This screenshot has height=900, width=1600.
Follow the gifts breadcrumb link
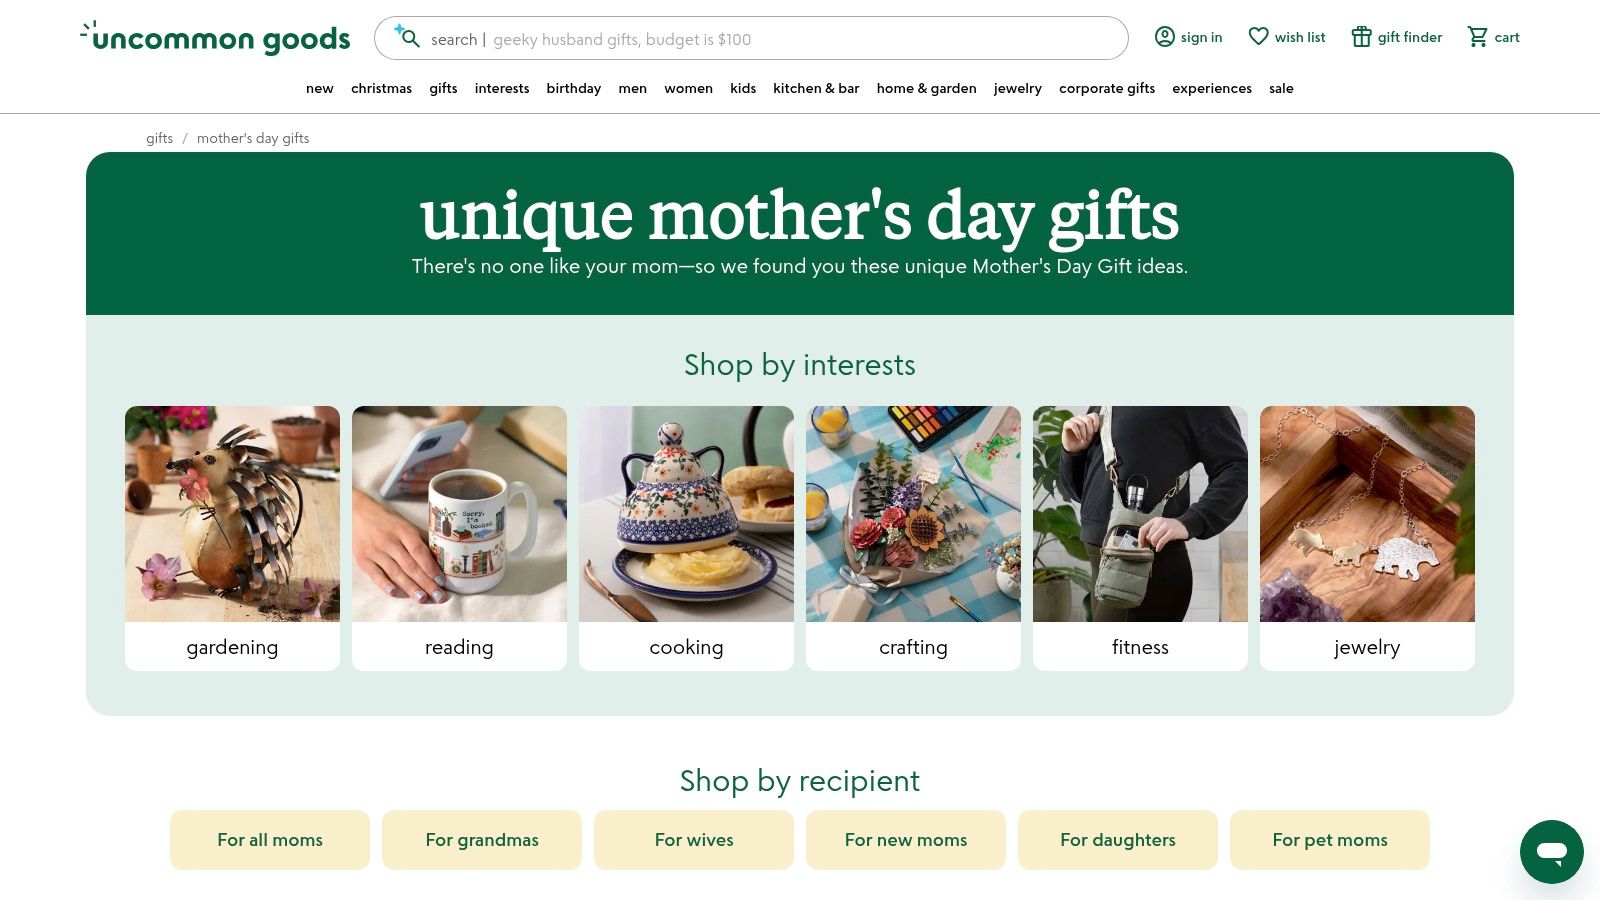[x=159, y=138]
